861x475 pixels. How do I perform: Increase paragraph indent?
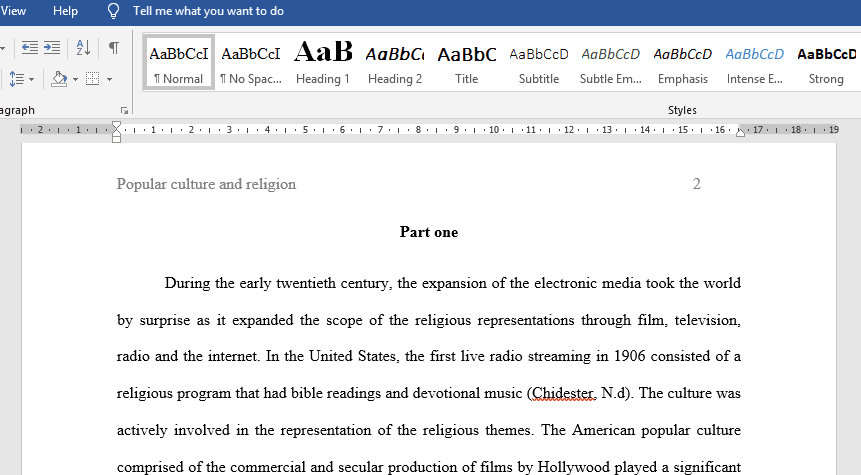click(x=52, y=48)
